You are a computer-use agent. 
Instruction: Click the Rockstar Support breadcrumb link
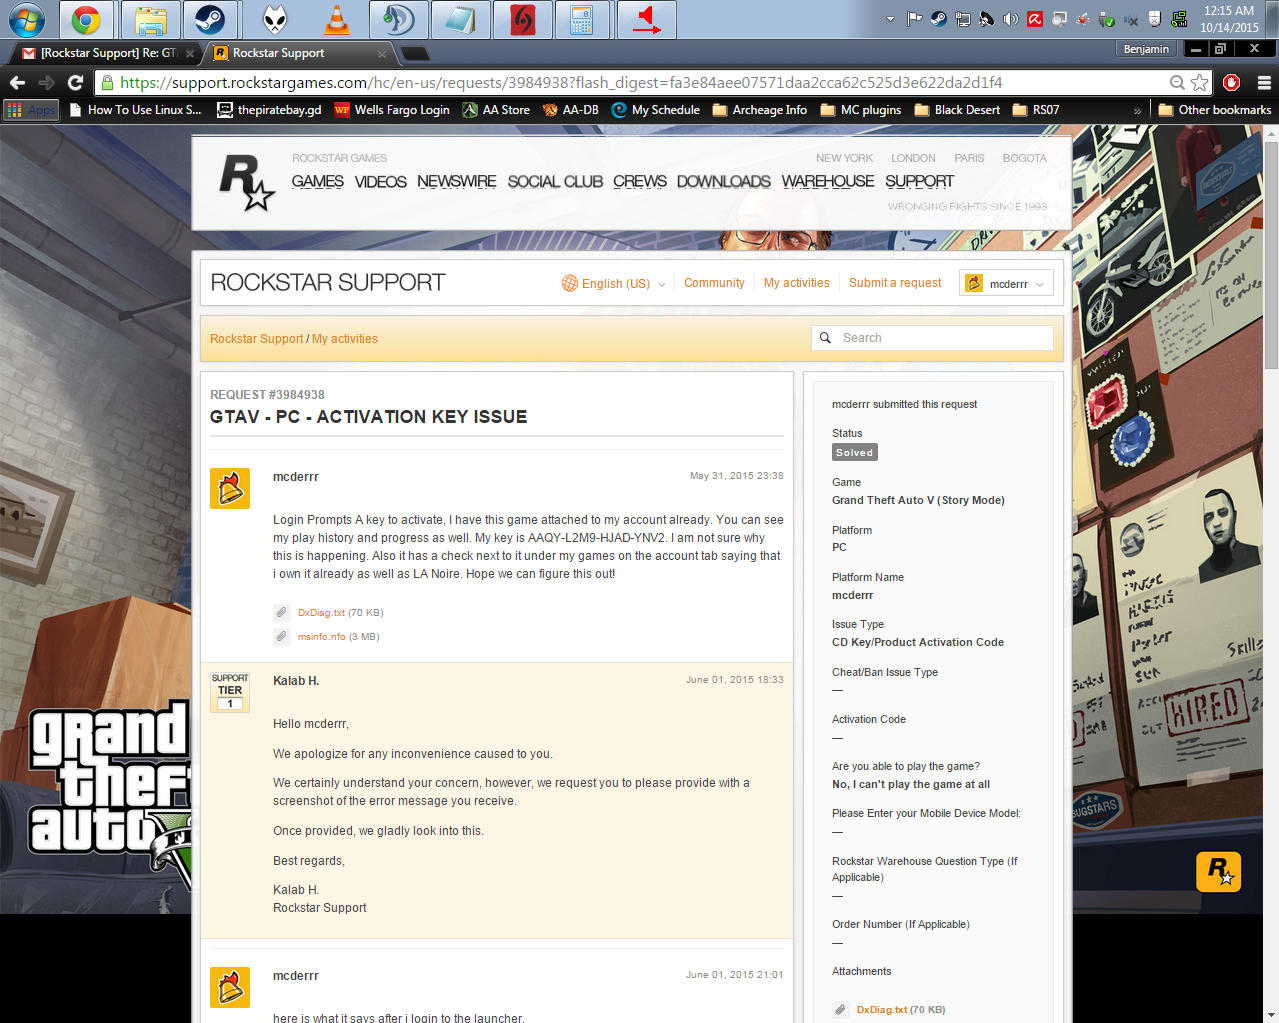(256, 339)
